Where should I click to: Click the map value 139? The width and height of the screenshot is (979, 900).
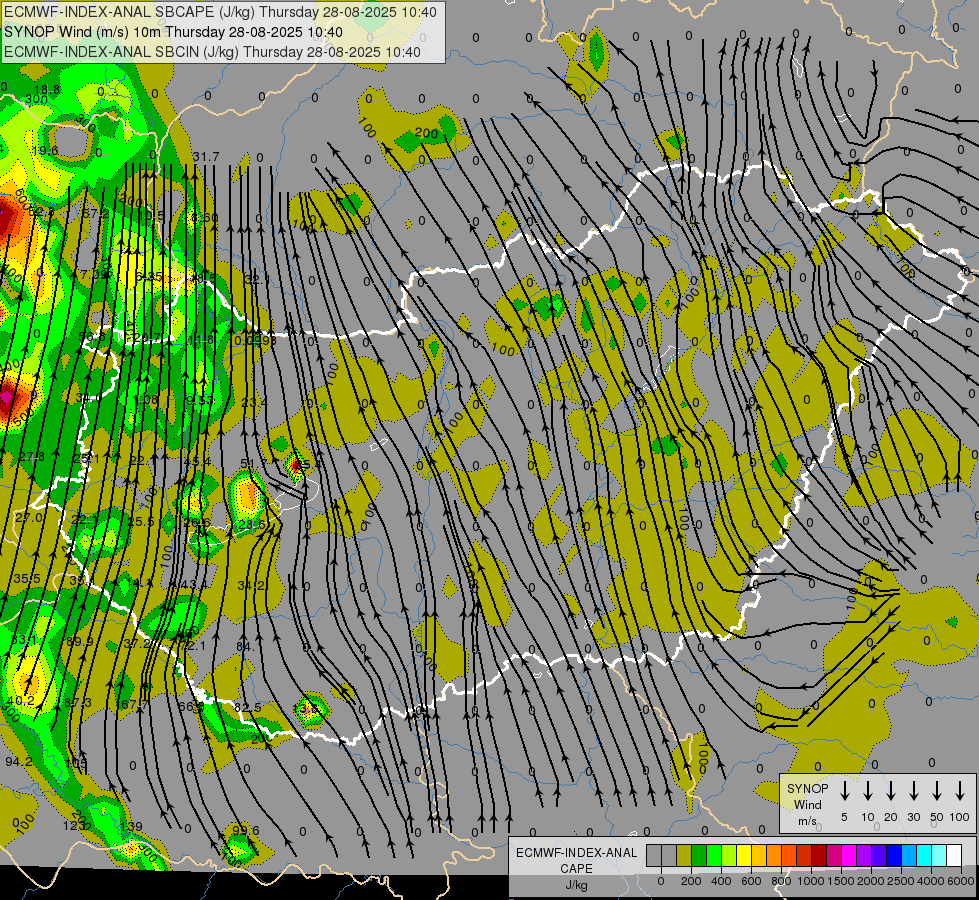(x=132, y=826)
